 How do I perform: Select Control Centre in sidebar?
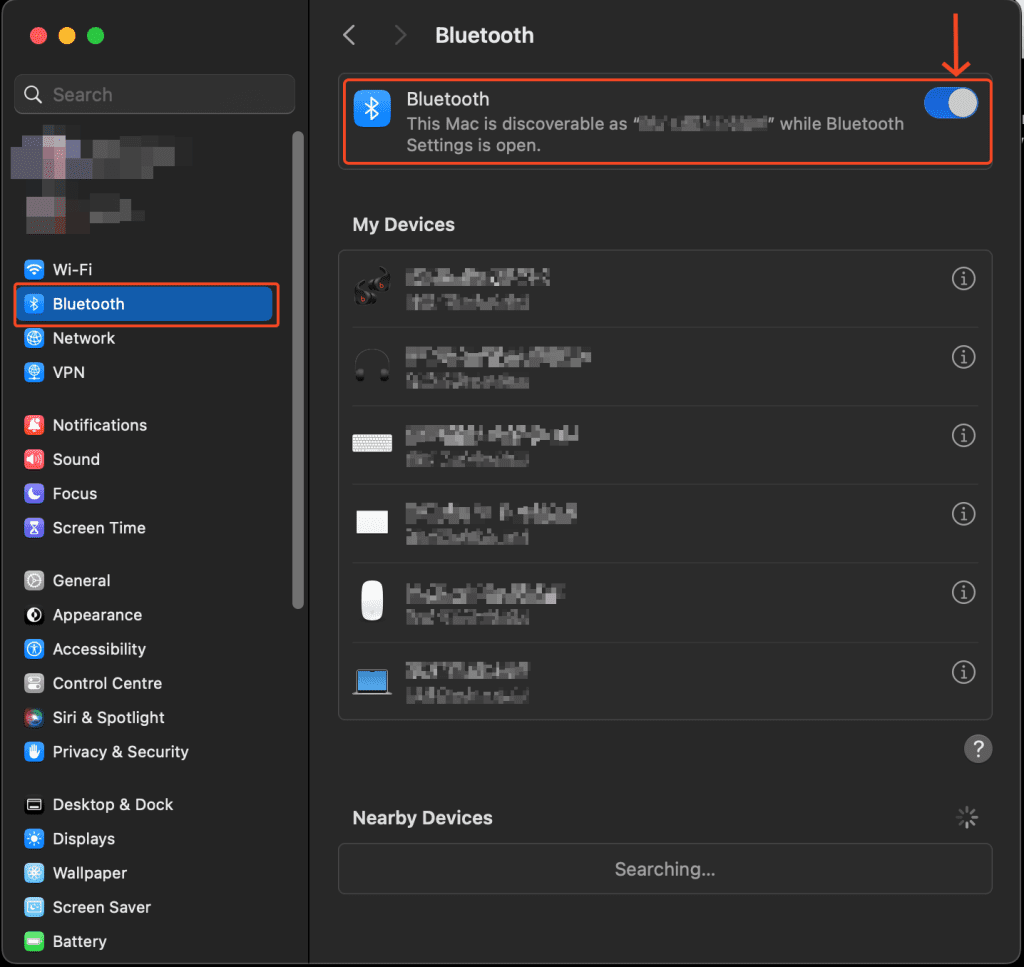(x=107, y=683)
